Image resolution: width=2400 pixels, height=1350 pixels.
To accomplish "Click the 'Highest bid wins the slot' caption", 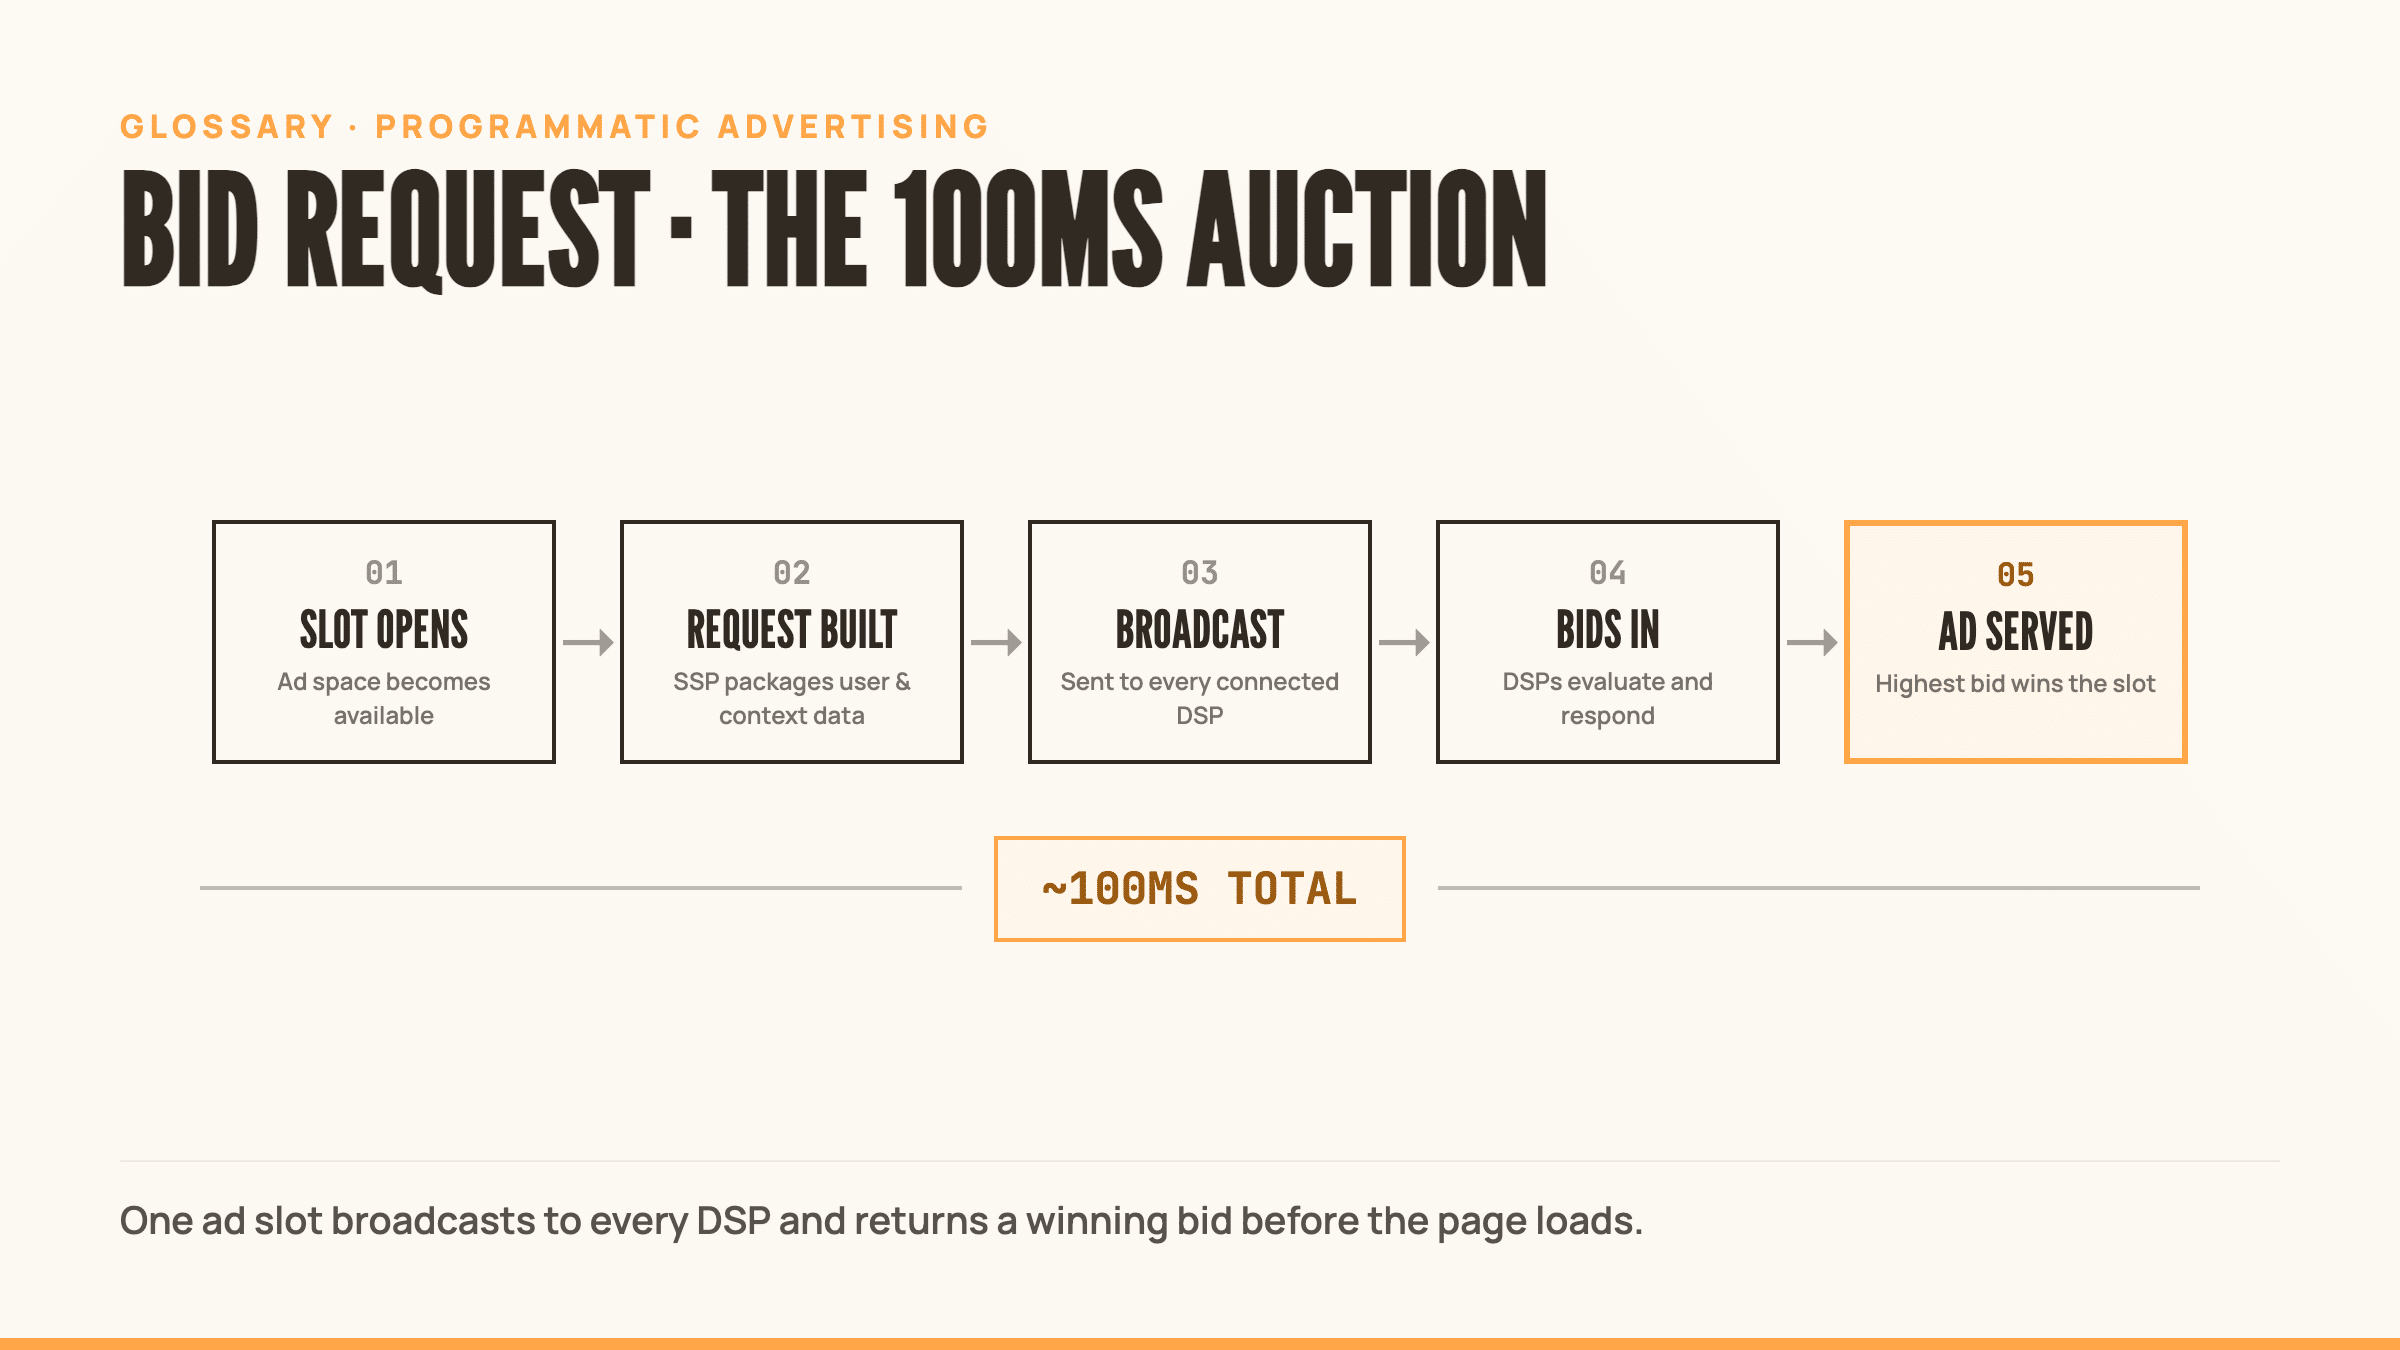I will click(x=2016, y=684).
